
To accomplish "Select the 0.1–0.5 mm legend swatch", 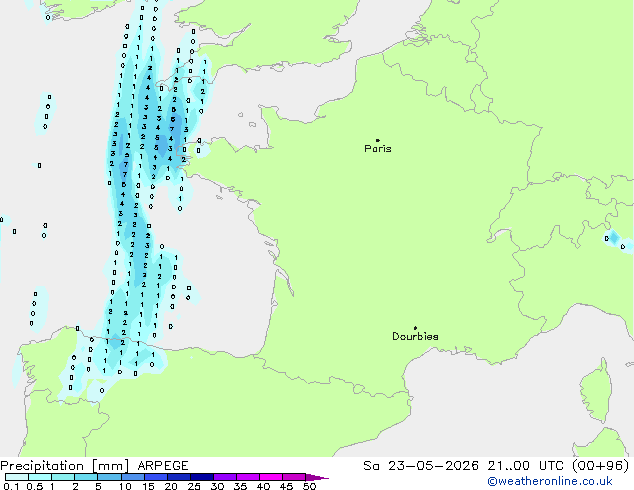I will click(17, 477).
